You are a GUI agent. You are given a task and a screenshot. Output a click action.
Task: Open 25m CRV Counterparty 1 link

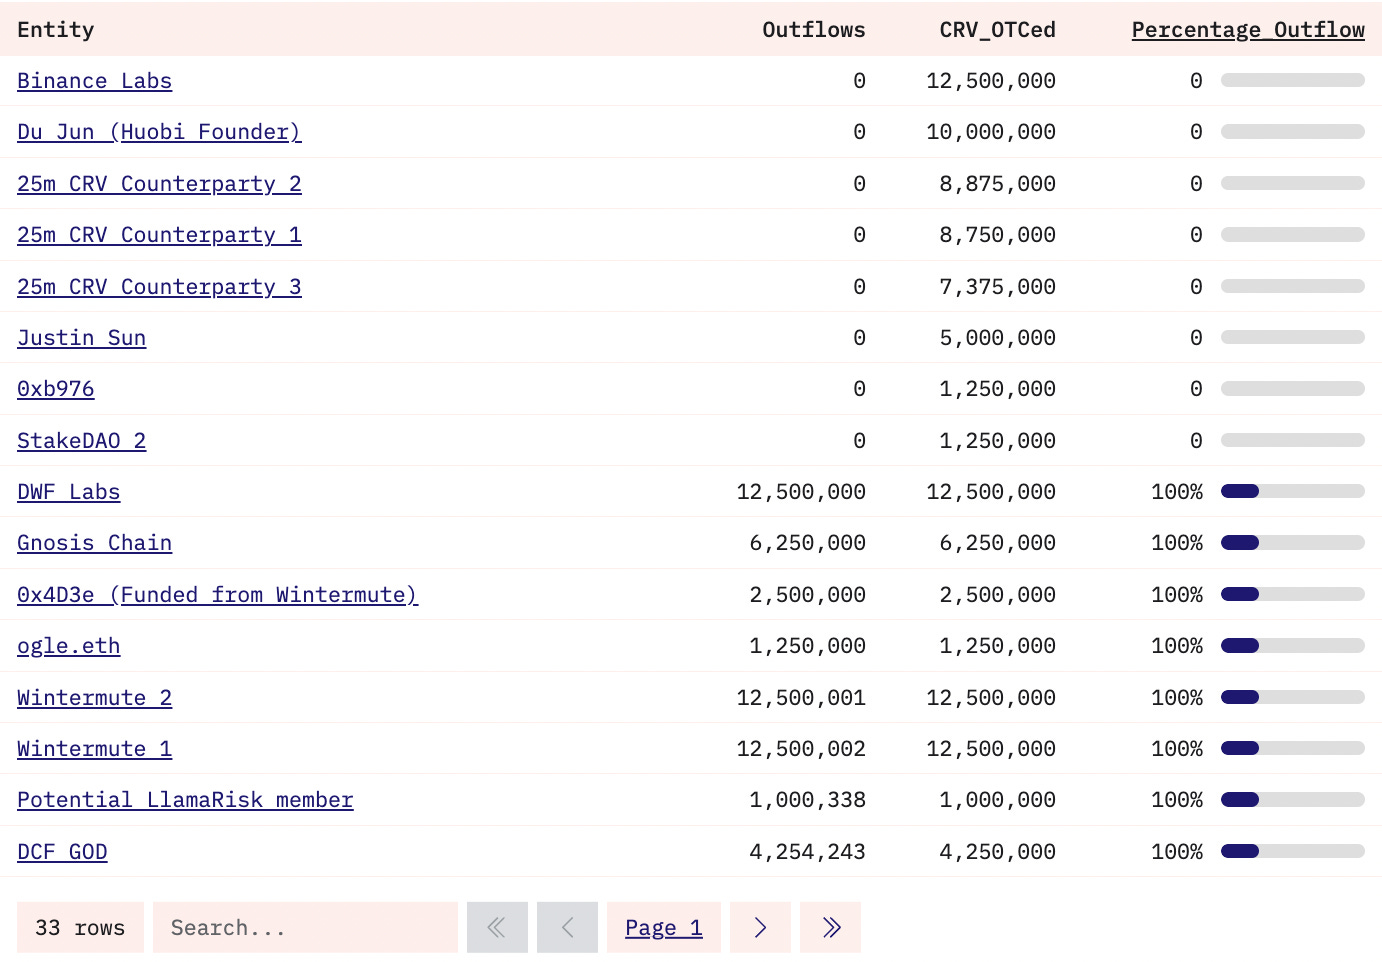pos(159,235)
